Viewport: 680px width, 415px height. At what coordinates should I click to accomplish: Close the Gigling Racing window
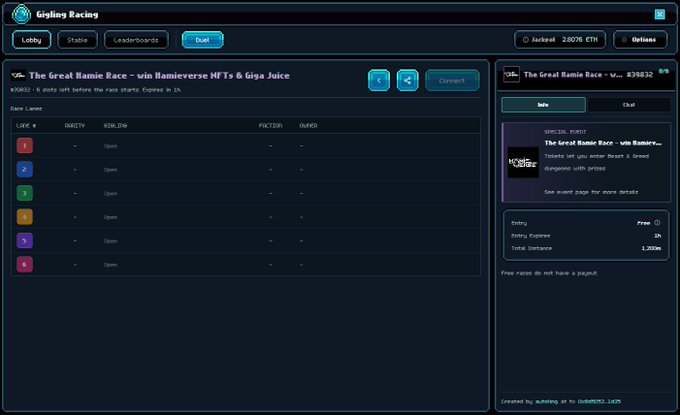click(x=660, y=14)
